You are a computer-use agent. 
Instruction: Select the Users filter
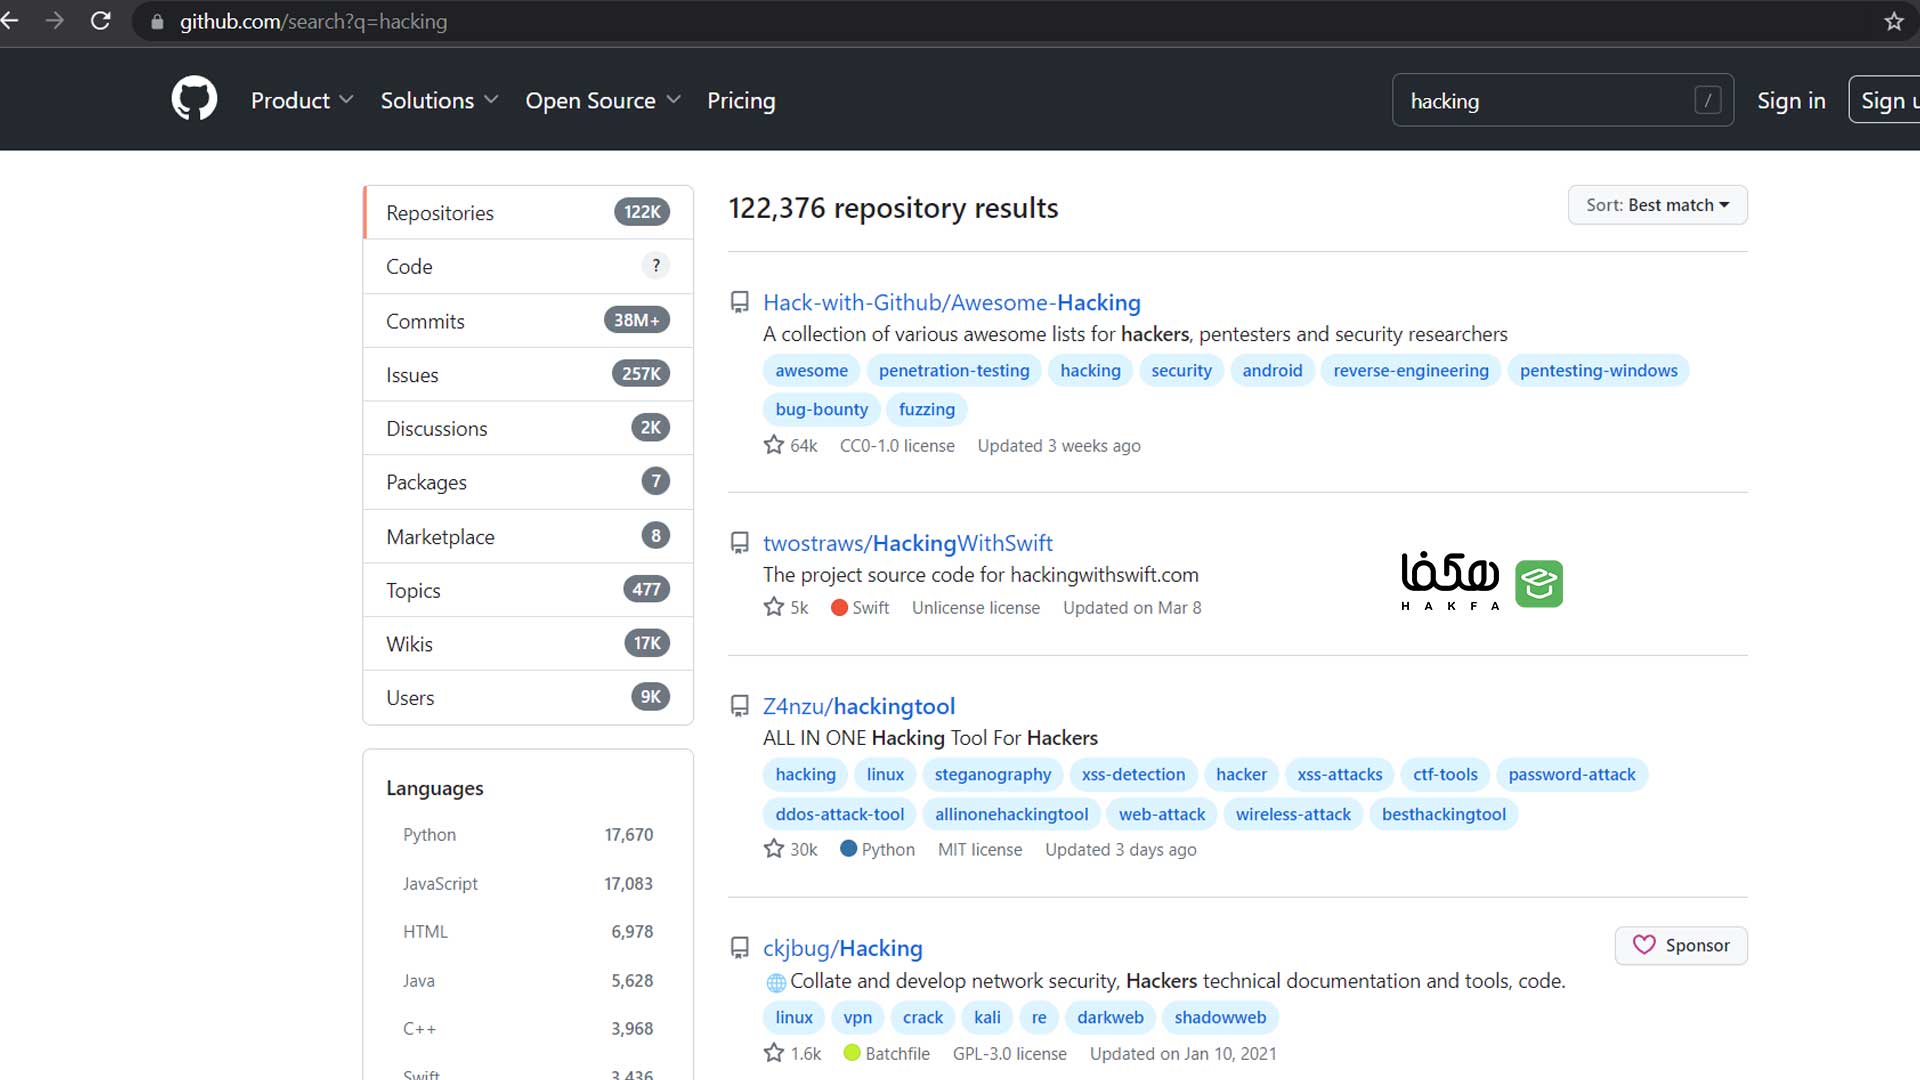click(x=528, y=697)
